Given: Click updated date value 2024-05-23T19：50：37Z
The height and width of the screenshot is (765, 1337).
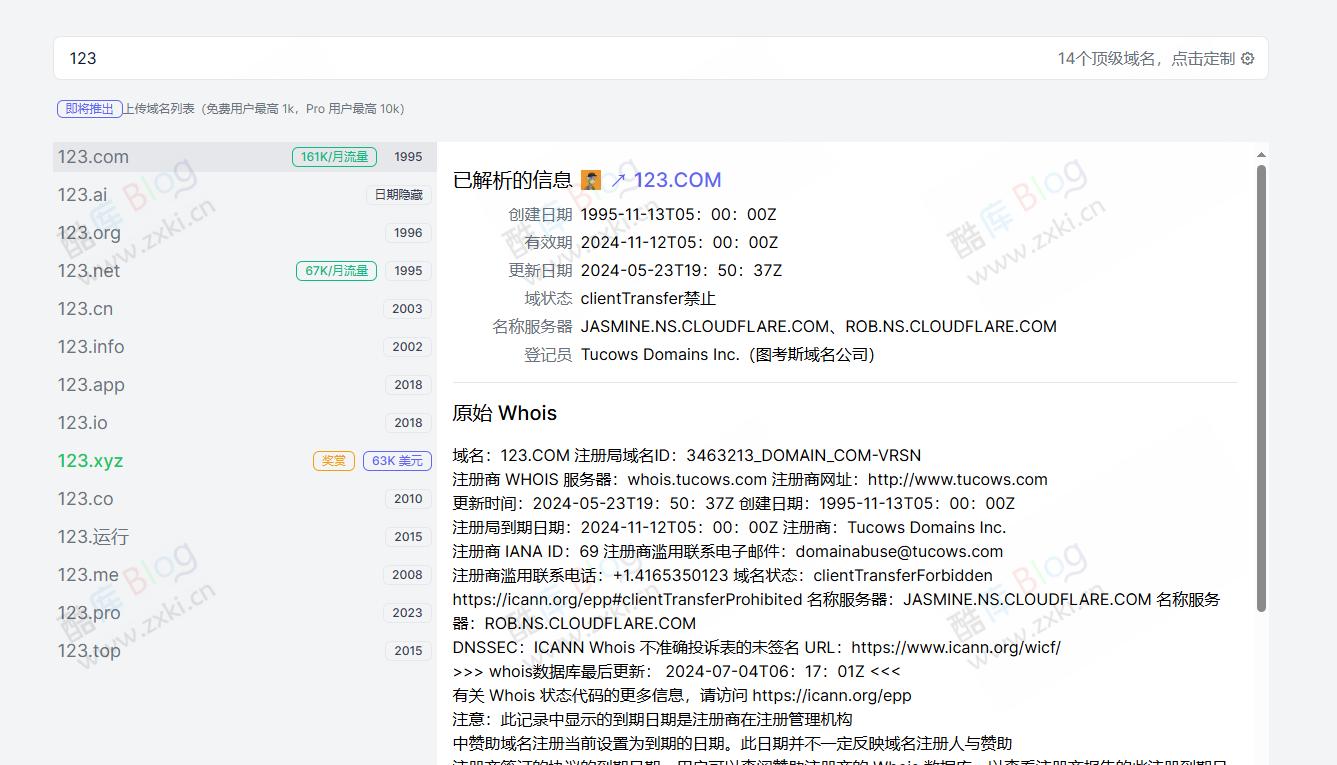Looking at the screenshot, I should point(681,270).
